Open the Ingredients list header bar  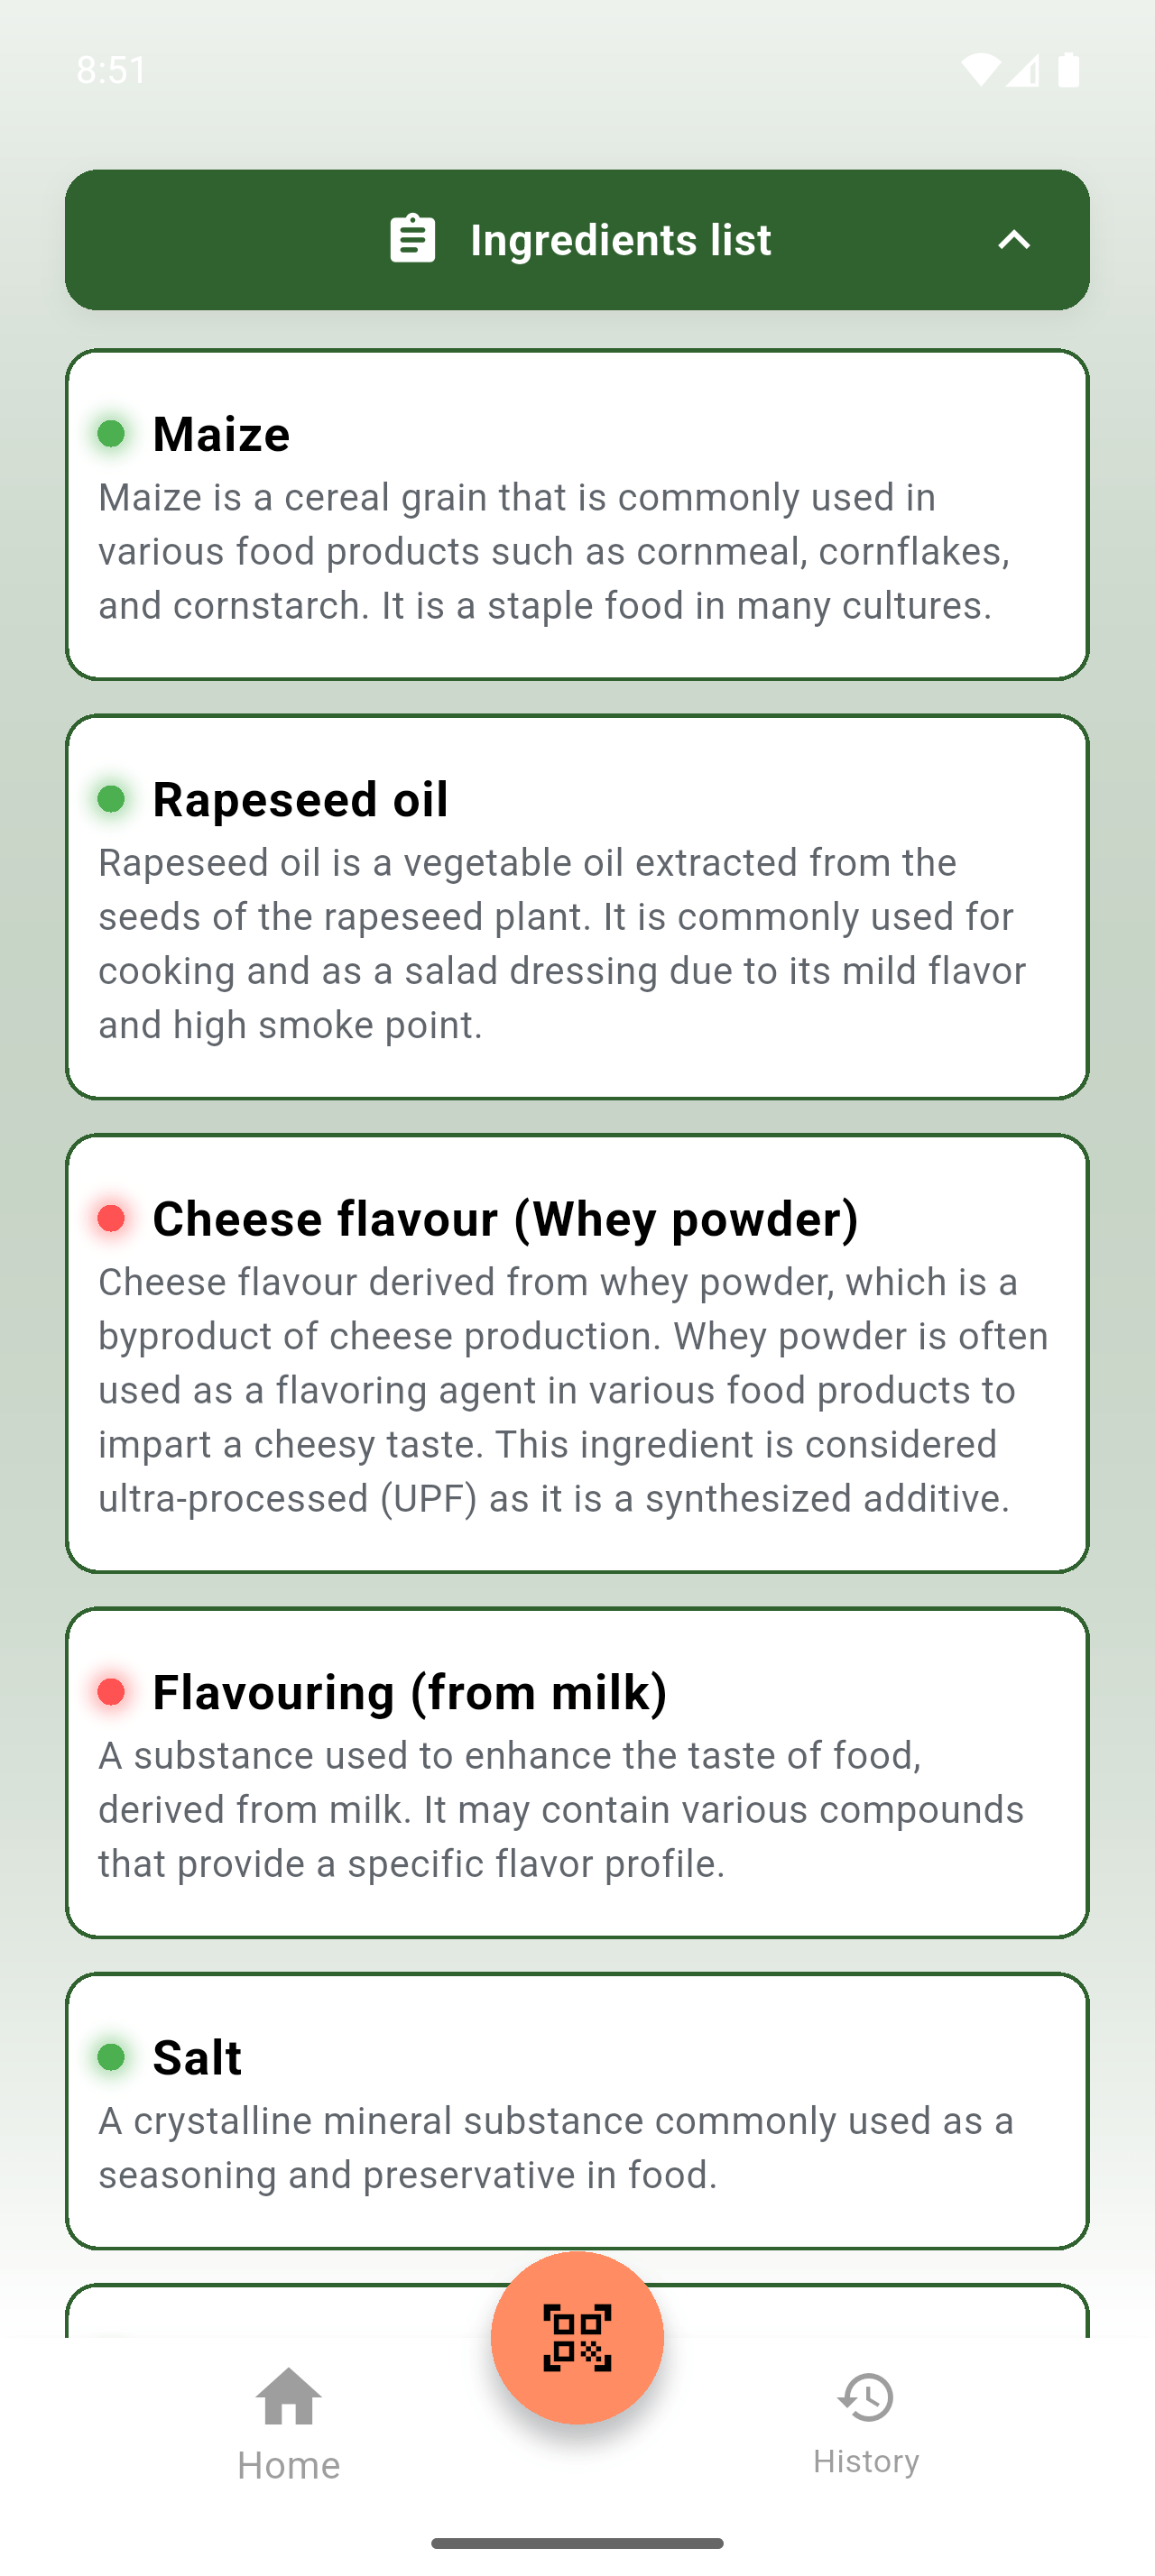point(577,238)
